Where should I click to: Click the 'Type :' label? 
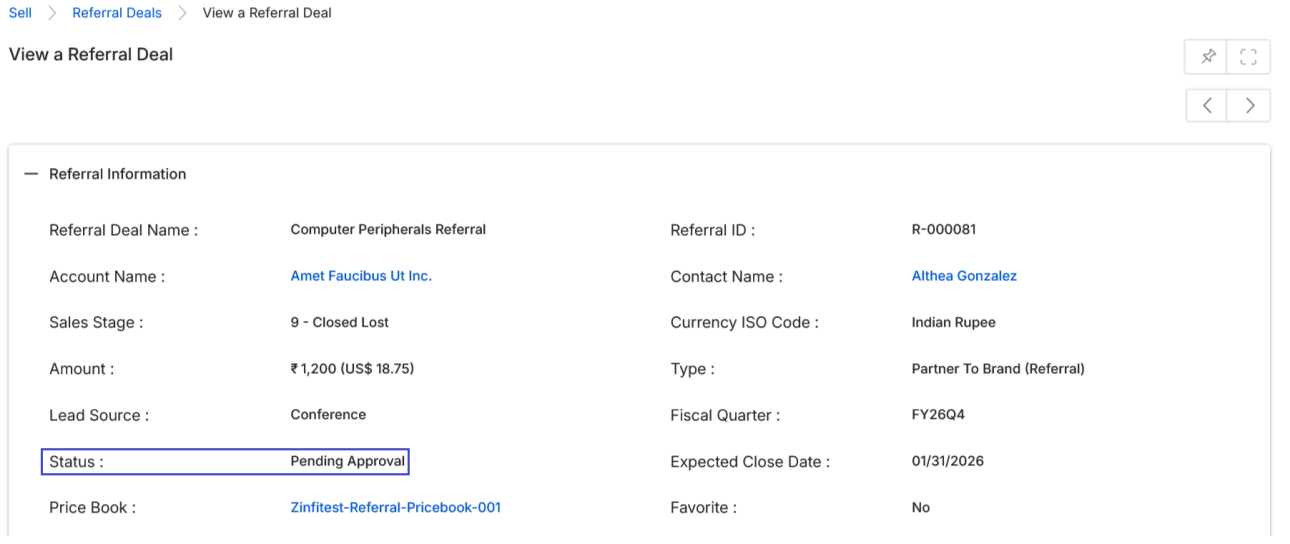[x=692, y=369]
